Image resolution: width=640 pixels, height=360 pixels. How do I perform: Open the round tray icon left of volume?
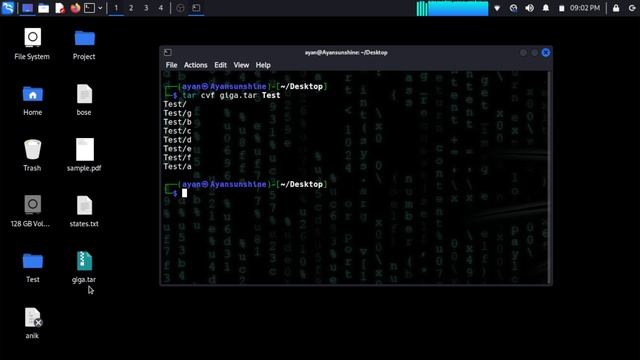pyautogui.click(x=513, y=8)
